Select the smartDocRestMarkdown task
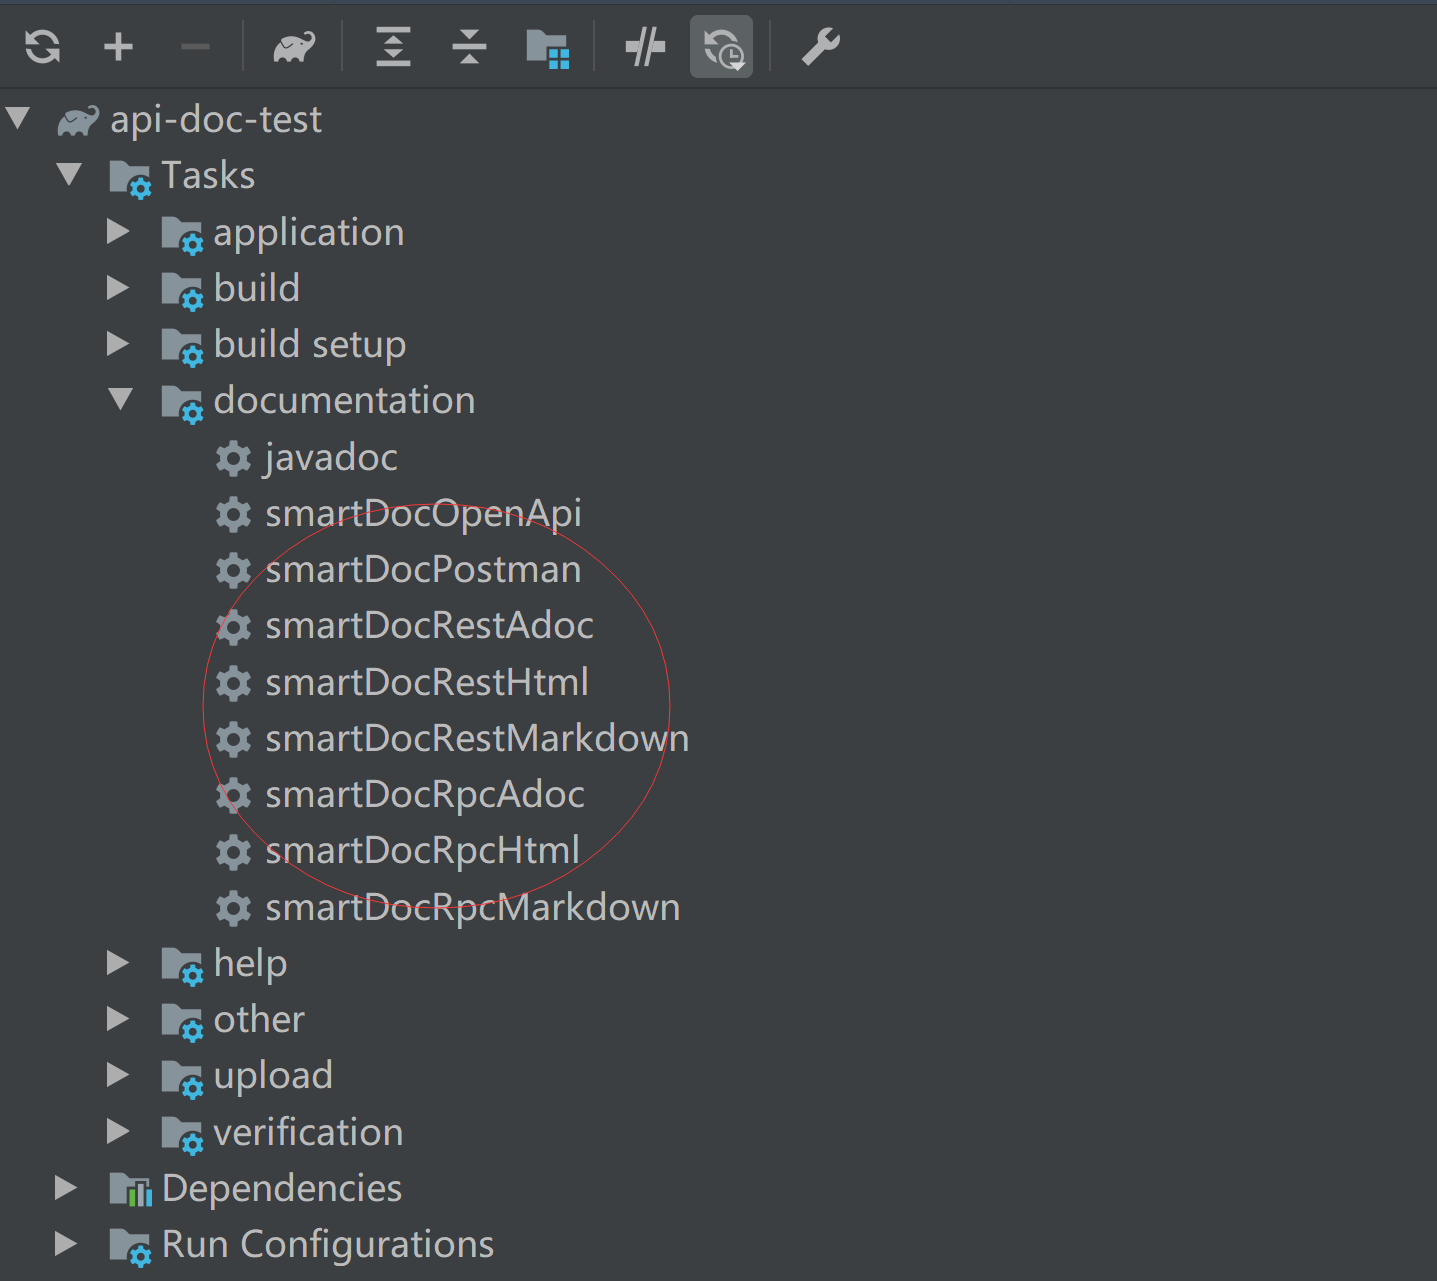This screenshot has width=1437, height=1281. (477, 739)
